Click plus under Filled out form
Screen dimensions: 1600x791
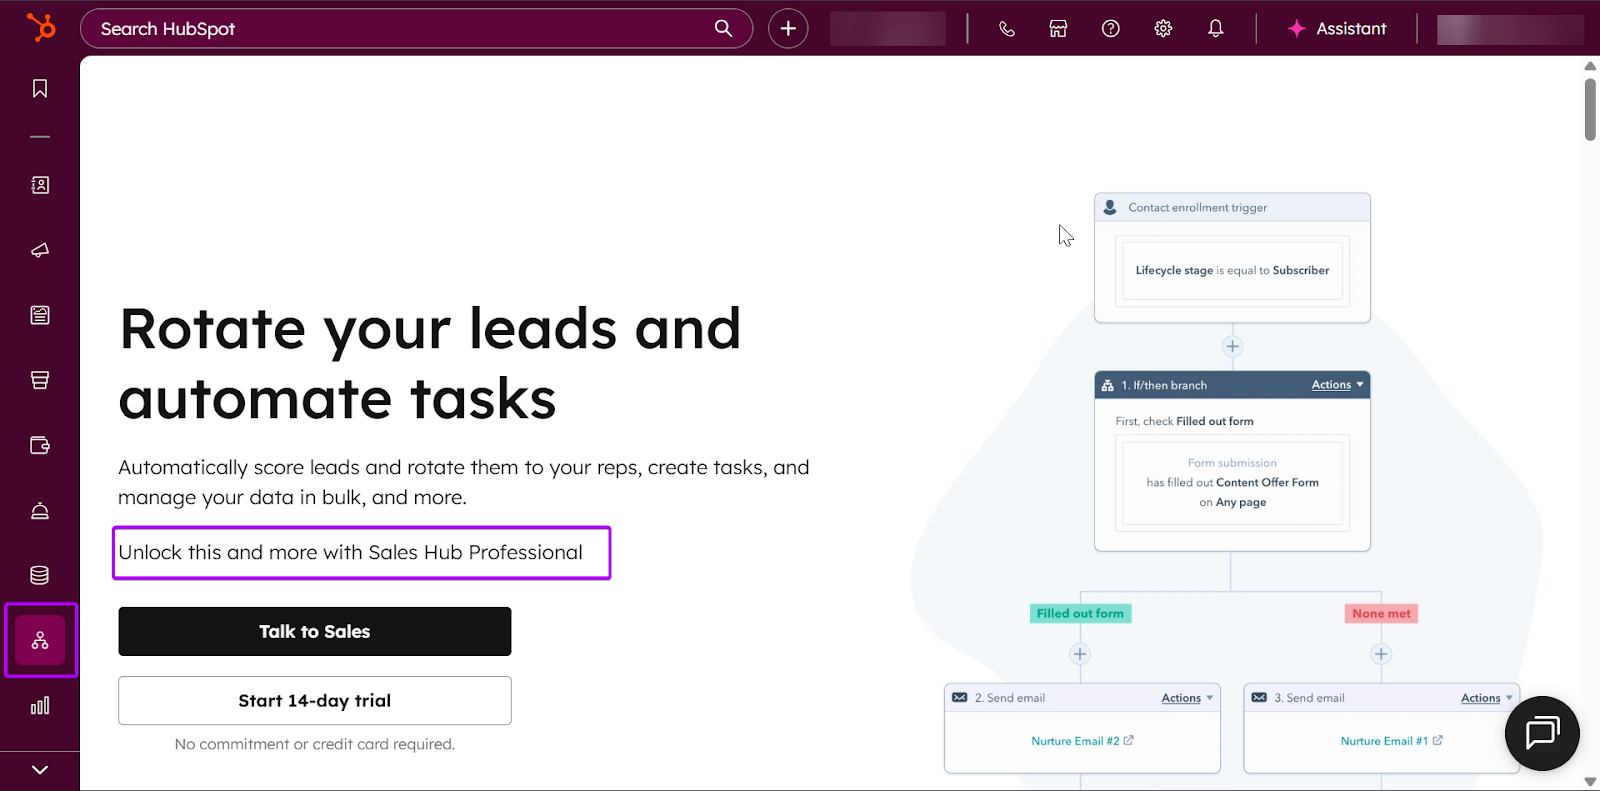(x=1079, y=654)
